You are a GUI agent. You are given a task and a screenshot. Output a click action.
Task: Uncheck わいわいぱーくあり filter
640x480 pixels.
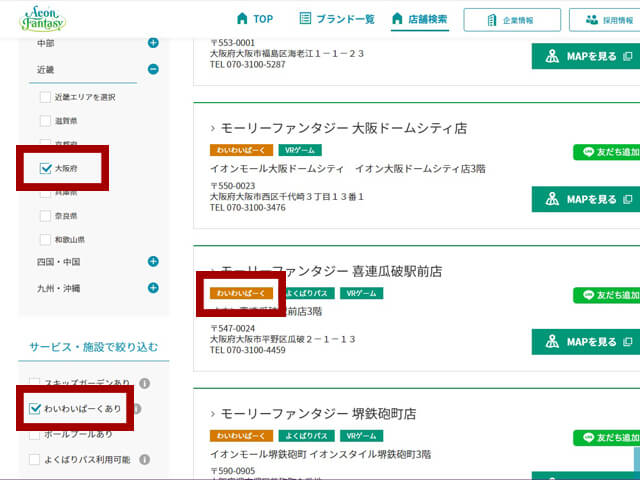point(35,408)
